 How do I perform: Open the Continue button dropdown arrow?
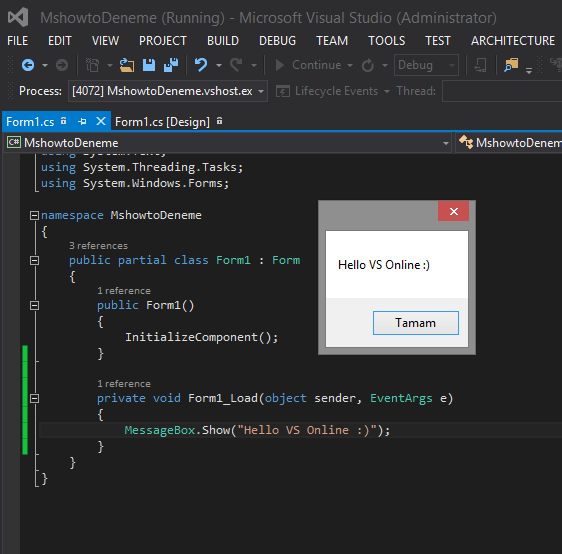click(x=350, y=66)
